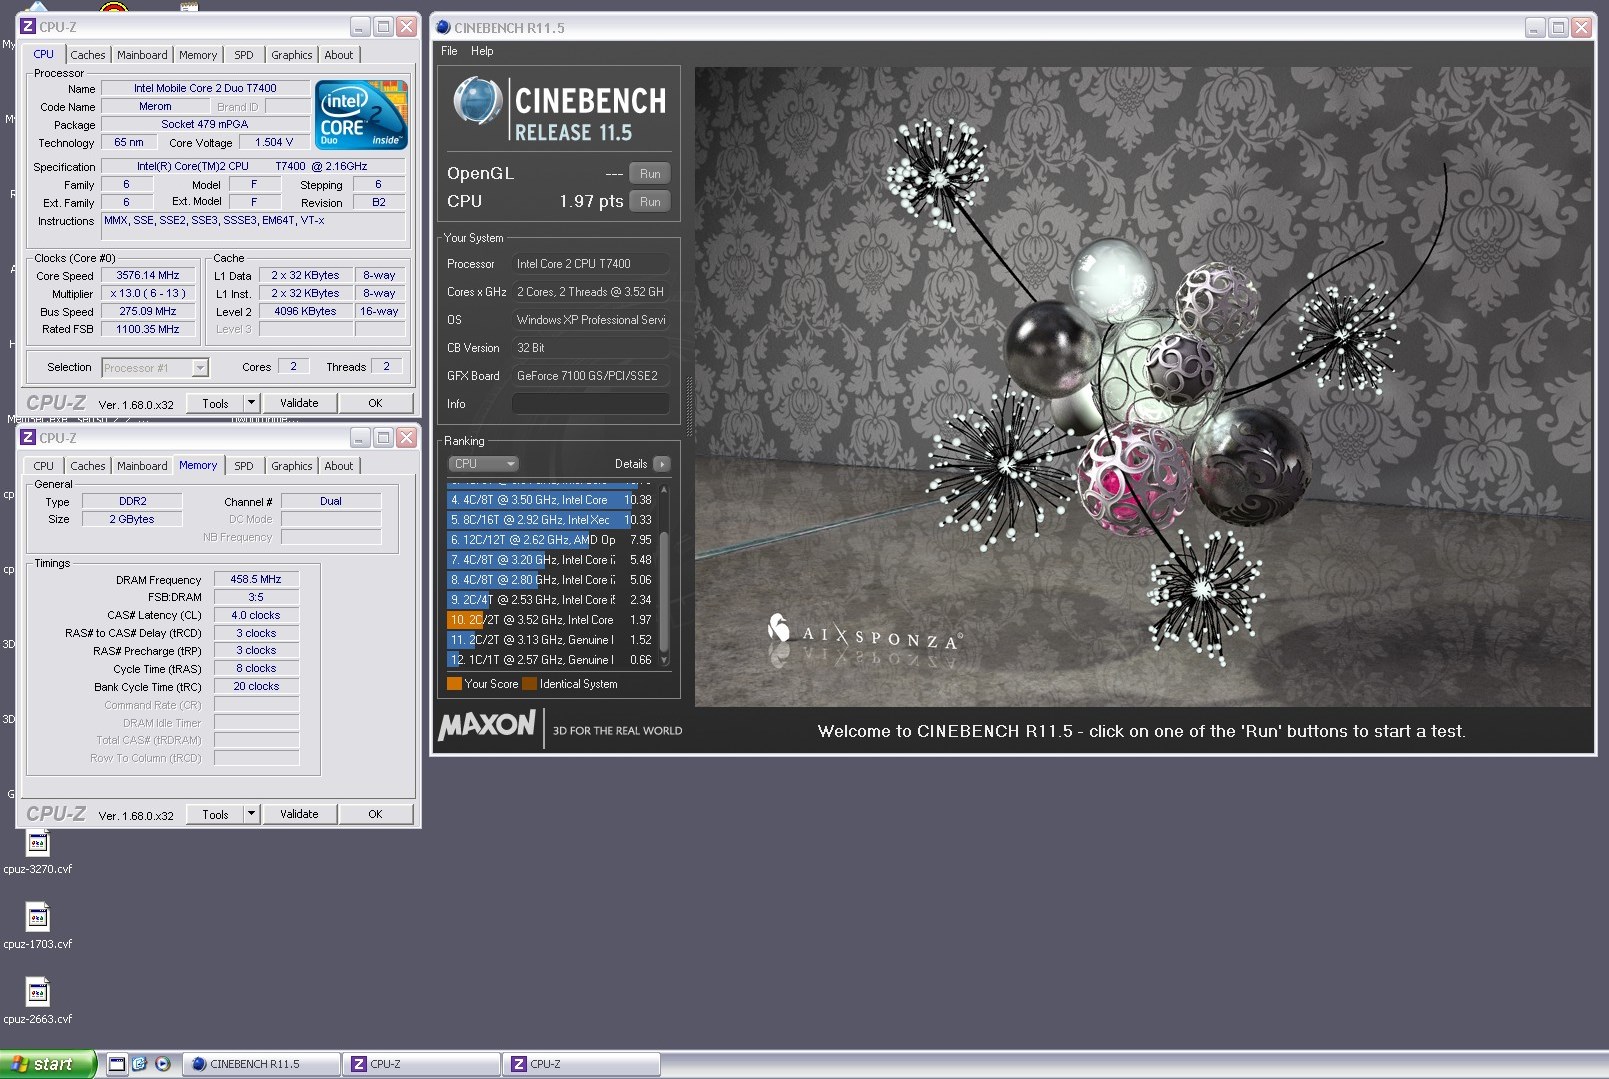Image resolution: width=1609 pixels, height=1079 pixels.
Task: Click the Details arrow icon in Ranking
Action: pos(661,464)
